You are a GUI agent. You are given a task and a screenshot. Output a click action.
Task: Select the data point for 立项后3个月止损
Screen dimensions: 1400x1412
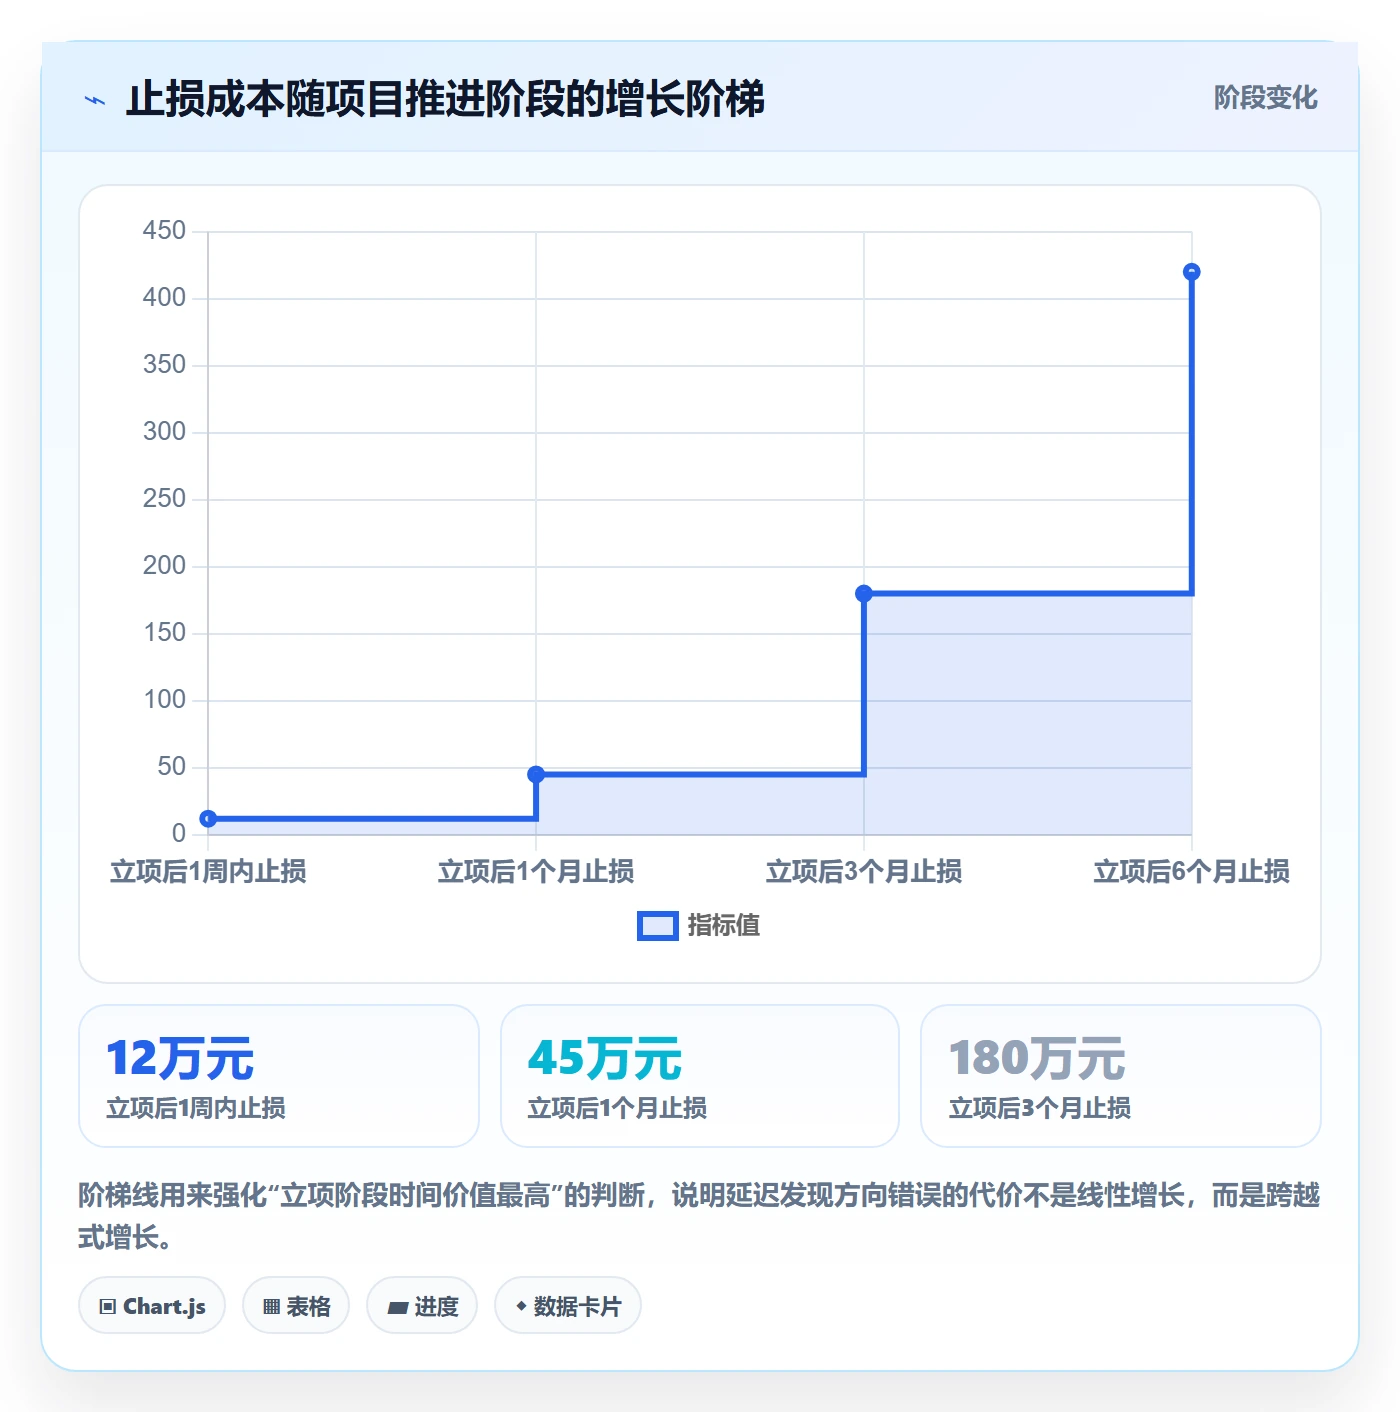click(x=864, y=594)
